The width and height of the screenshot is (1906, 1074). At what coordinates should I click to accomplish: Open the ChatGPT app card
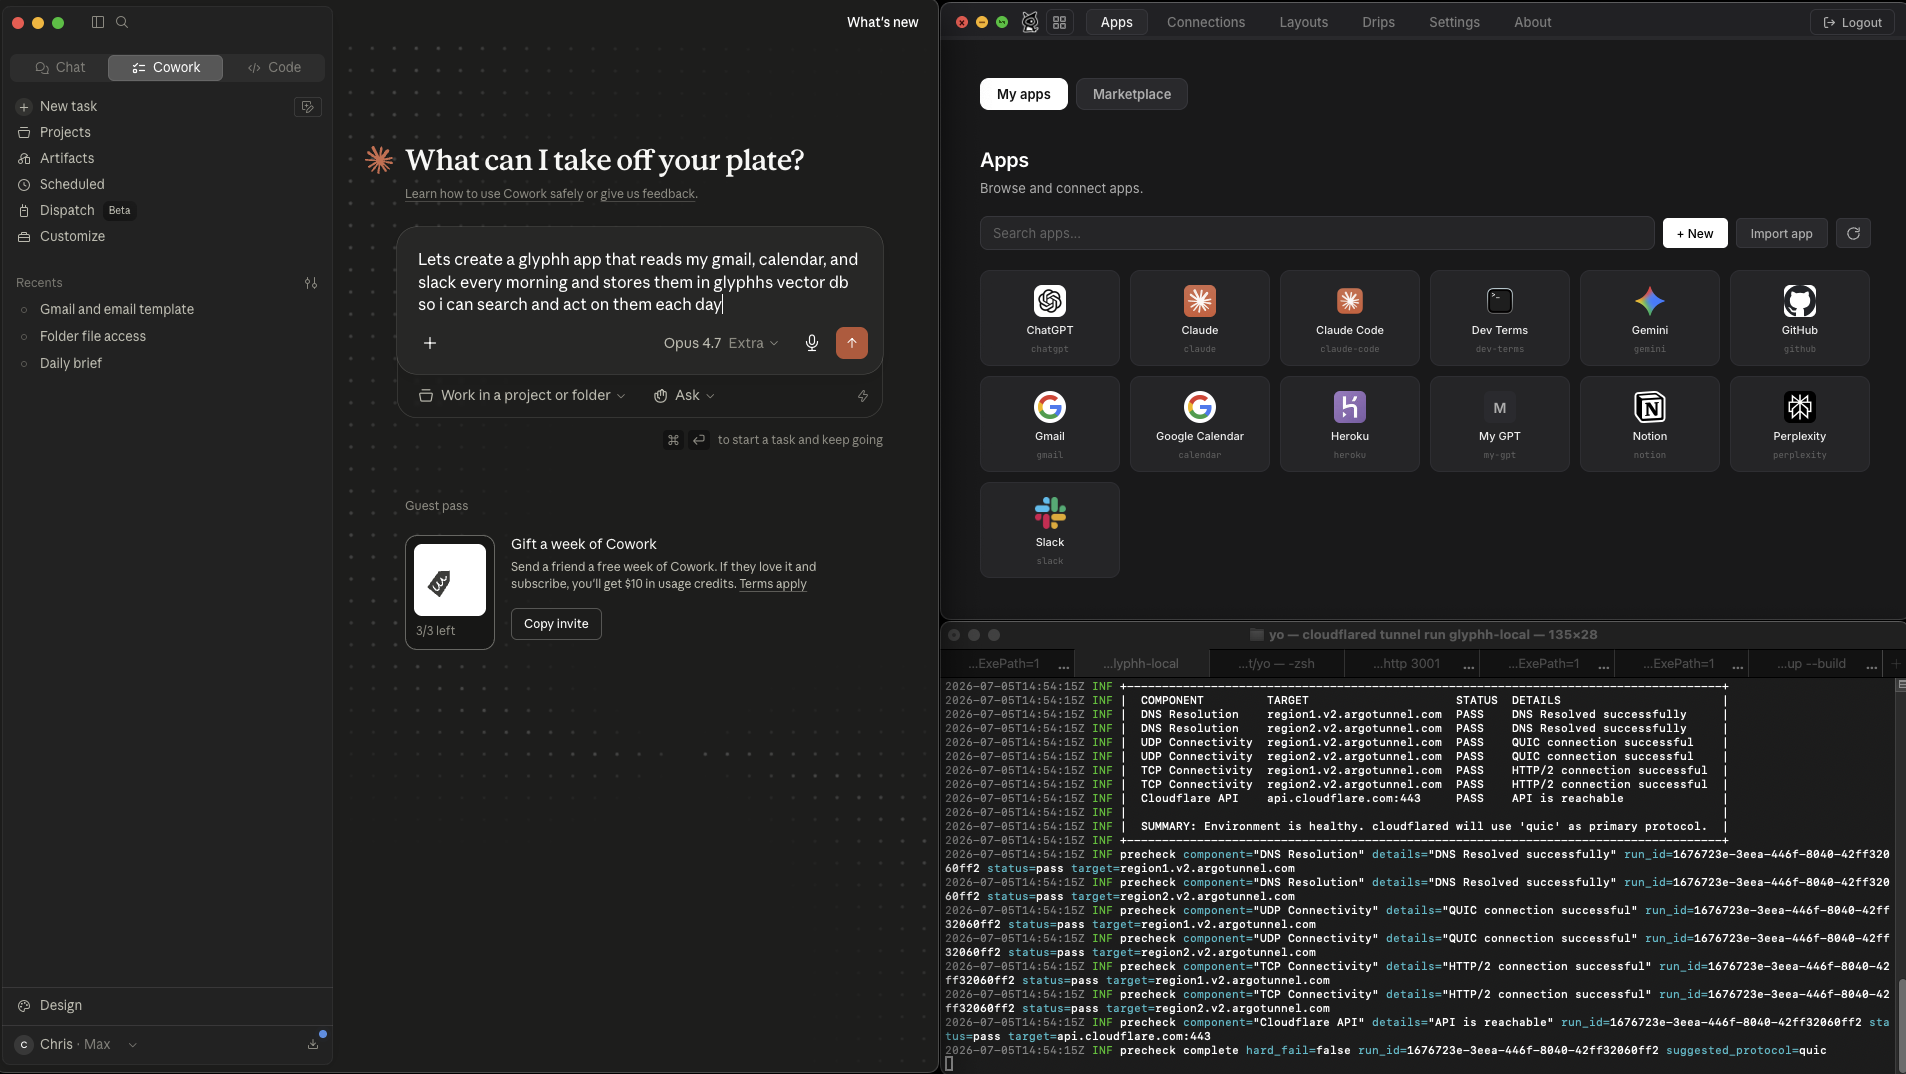[1050, 318]
